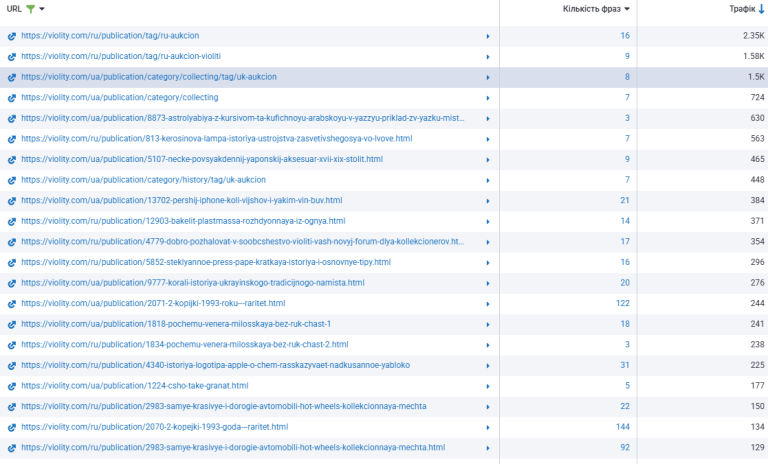
Task: Select traffic value 129
Action: click(x=757, y=447)
